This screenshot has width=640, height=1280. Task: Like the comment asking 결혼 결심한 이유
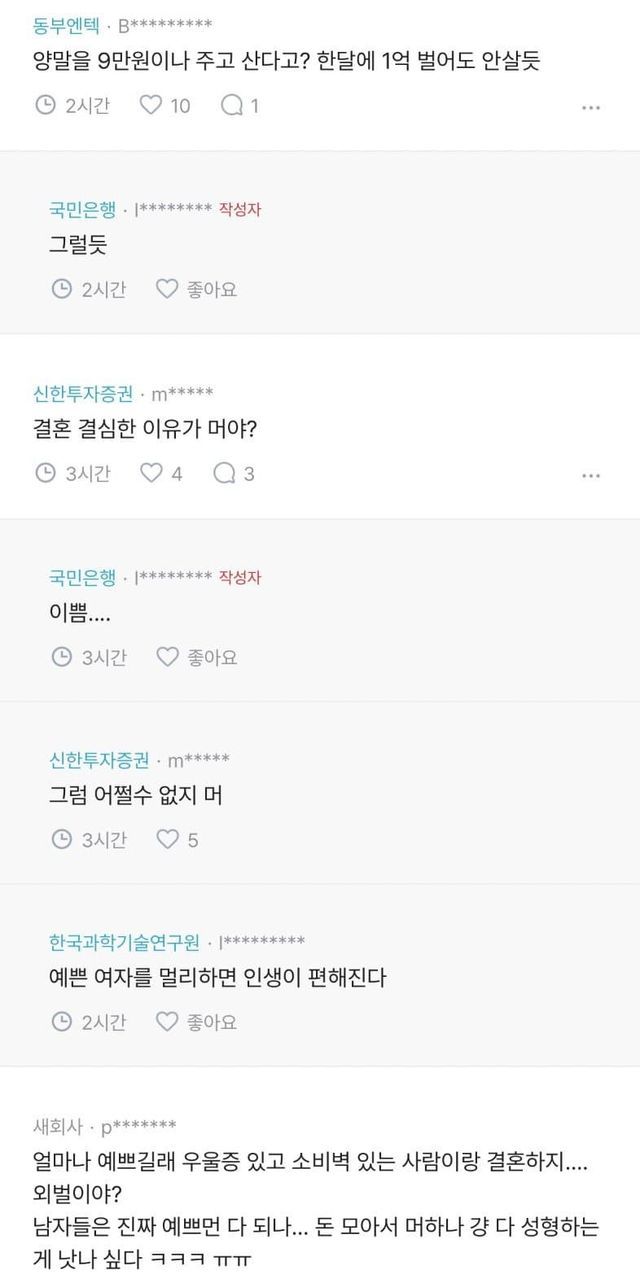151,473
